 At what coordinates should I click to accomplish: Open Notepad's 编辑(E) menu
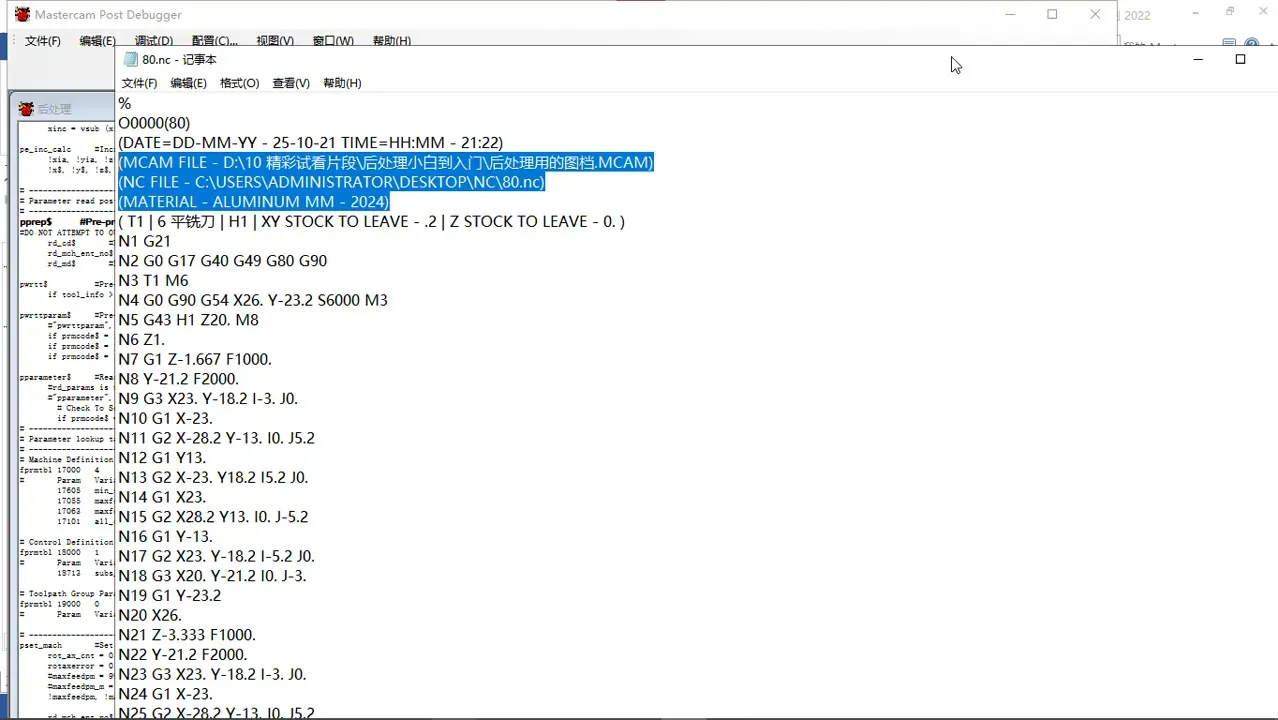(x=188, y=83)
